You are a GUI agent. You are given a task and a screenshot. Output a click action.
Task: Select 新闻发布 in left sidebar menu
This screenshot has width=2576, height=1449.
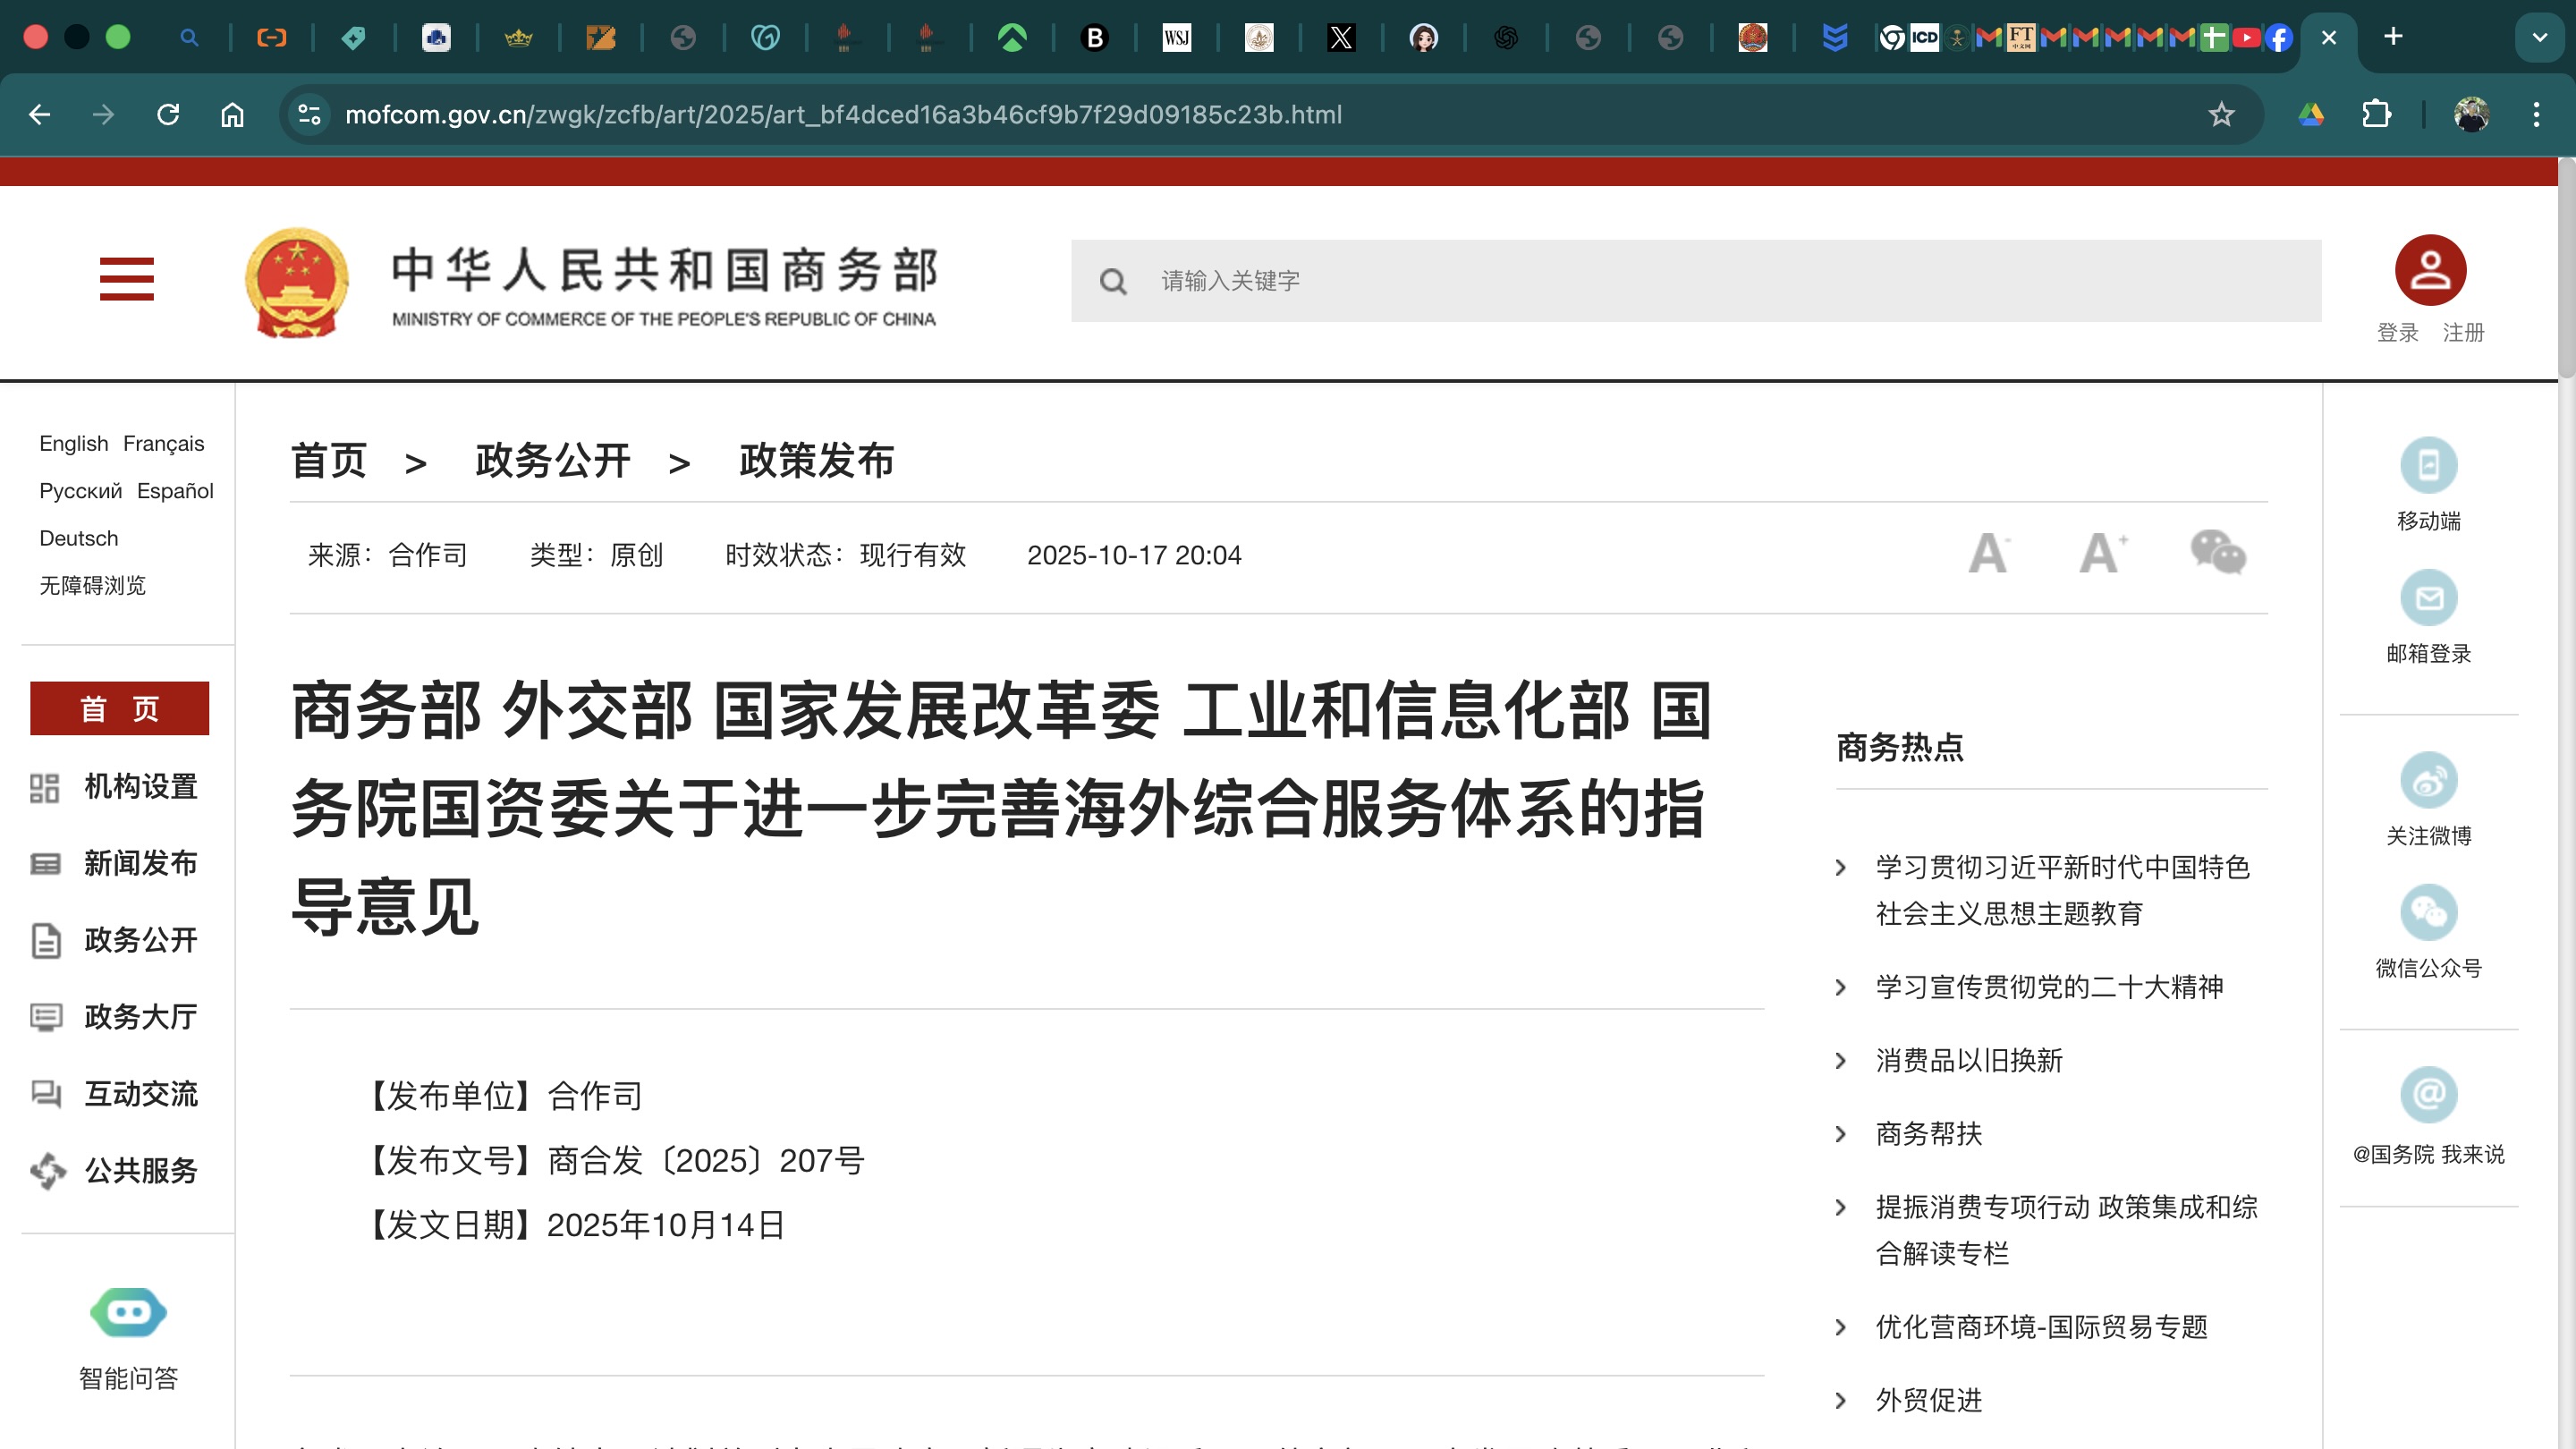[x=140, y=863]
